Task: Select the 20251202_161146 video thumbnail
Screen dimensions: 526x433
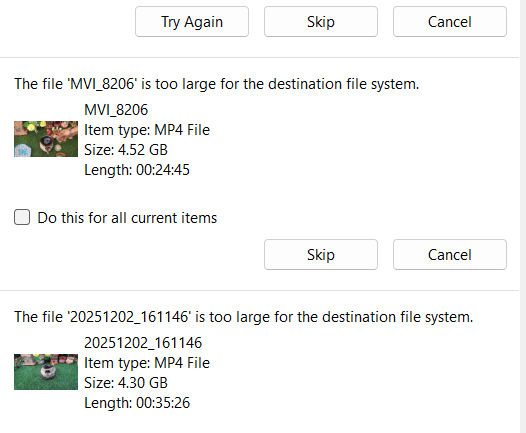Action: point(46,372)
